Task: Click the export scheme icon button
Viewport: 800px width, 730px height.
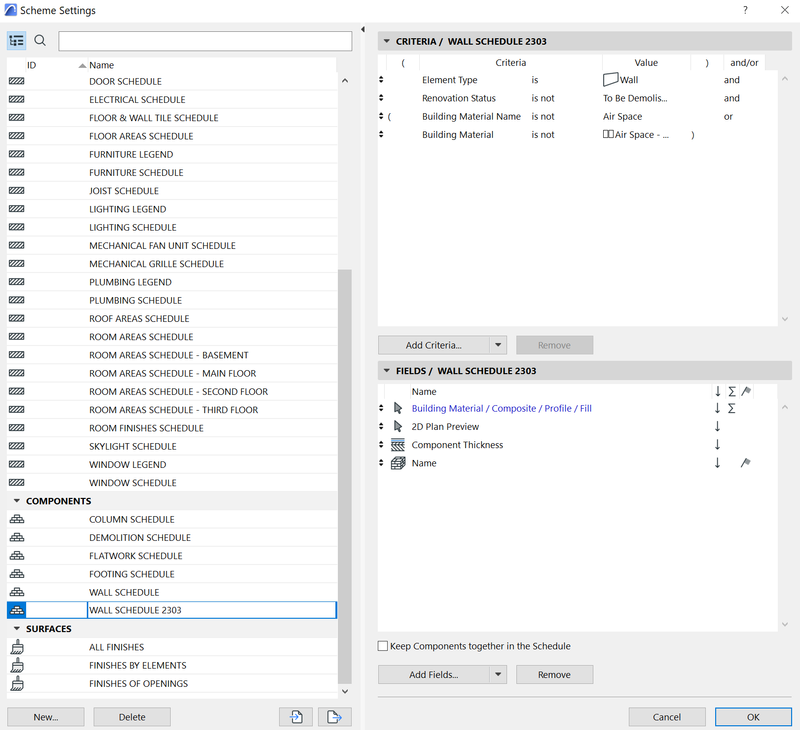Action: [334, 717]
